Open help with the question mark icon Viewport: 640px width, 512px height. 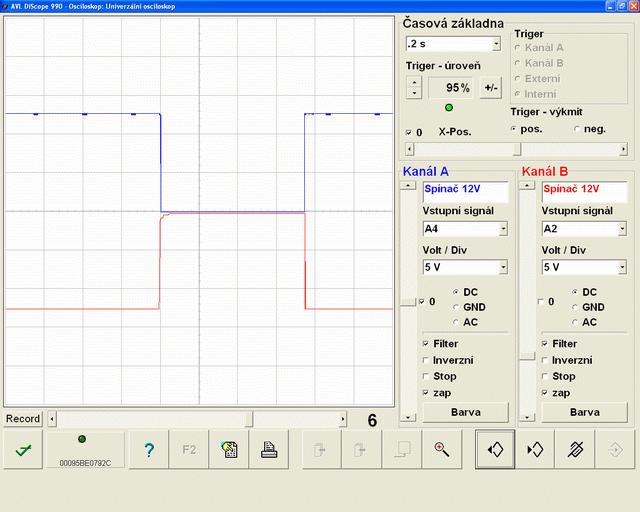149,450
